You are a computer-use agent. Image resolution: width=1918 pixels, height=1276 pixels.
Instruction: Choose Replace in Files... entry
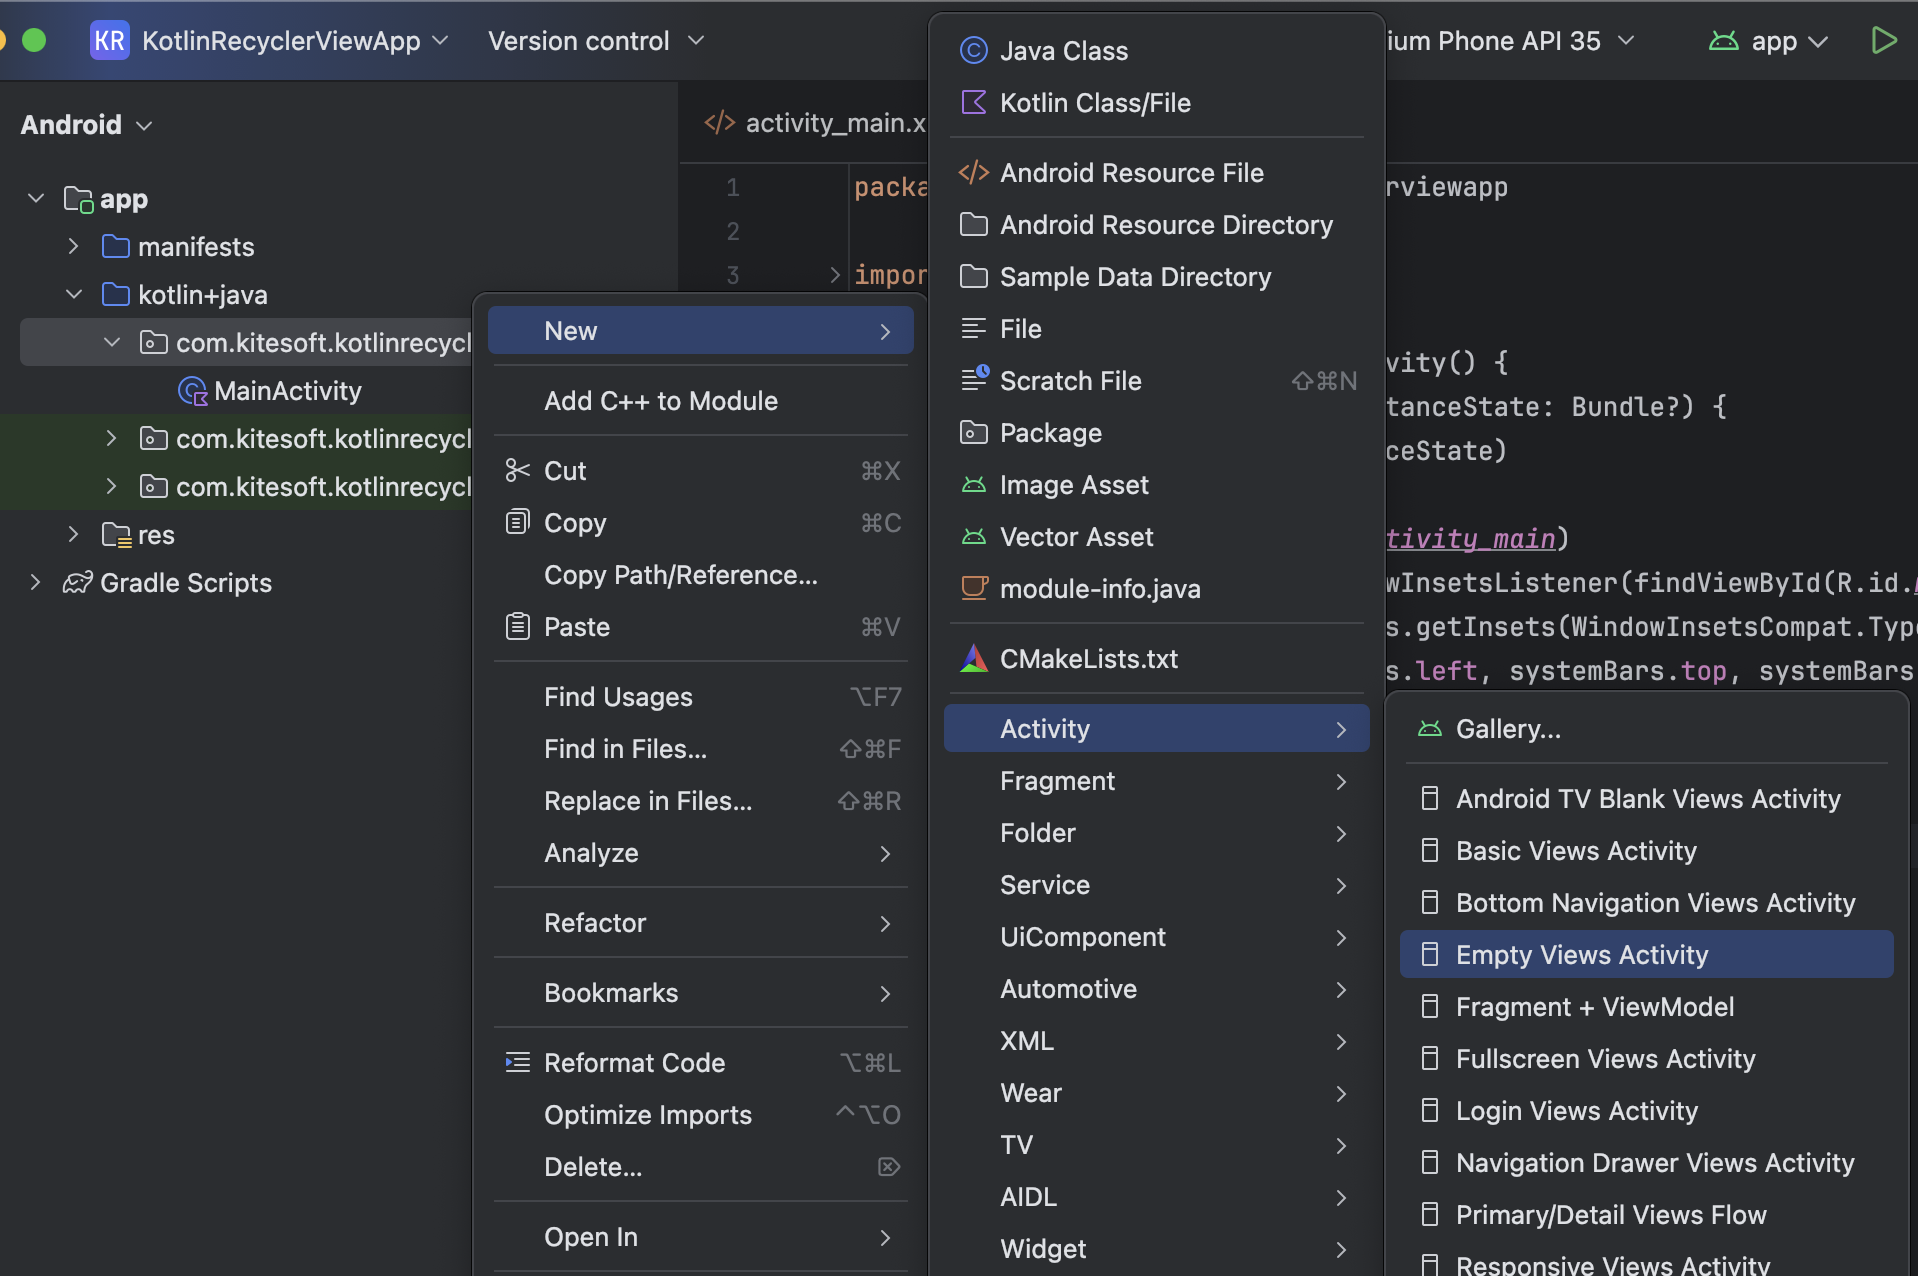(700, 801)
